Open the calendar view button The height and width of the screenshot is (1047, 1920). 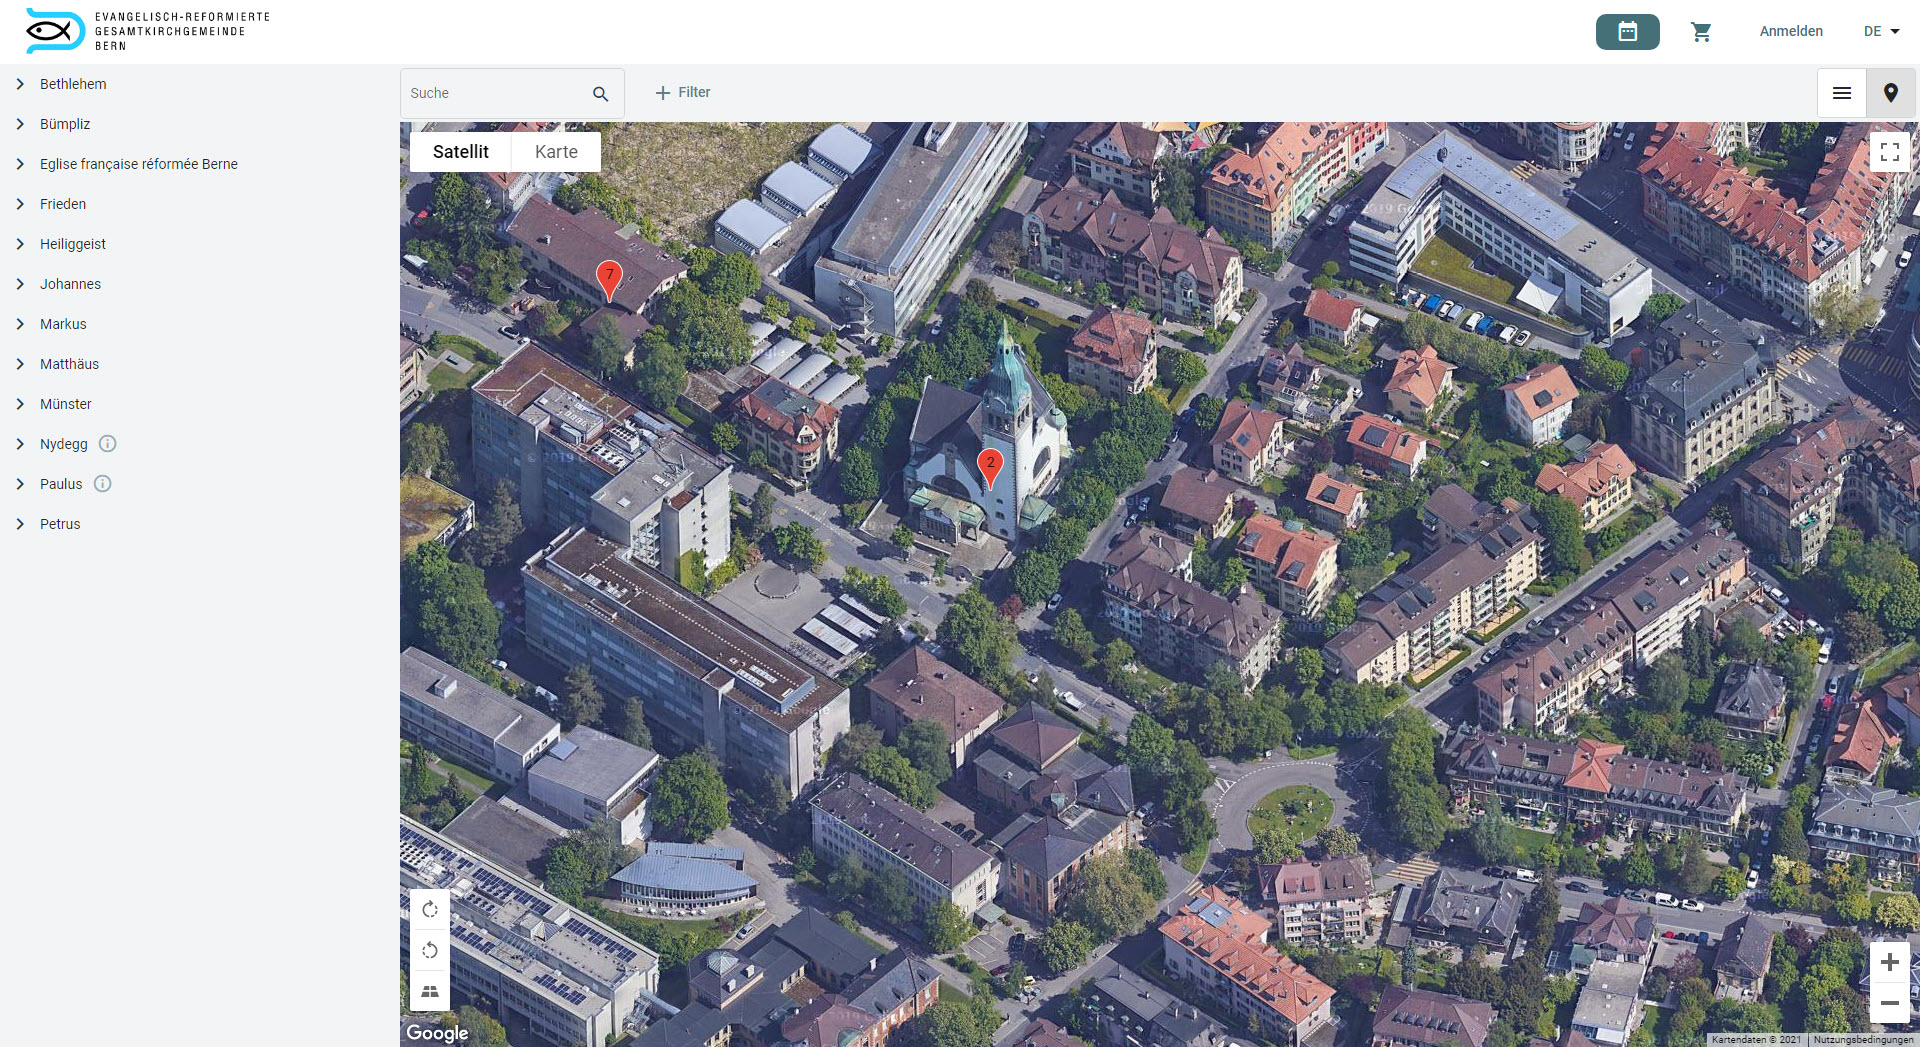[1627, 32]
